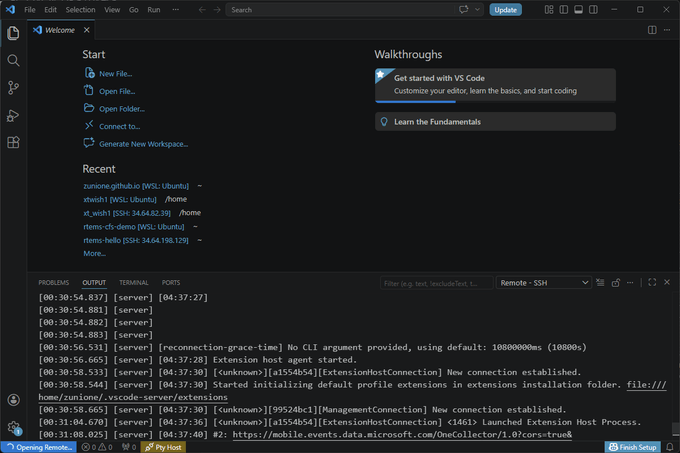Viewport: 680px width, 453px height.
Task: Click New File link
Action: pyautogui.click(x=115, y=74)
